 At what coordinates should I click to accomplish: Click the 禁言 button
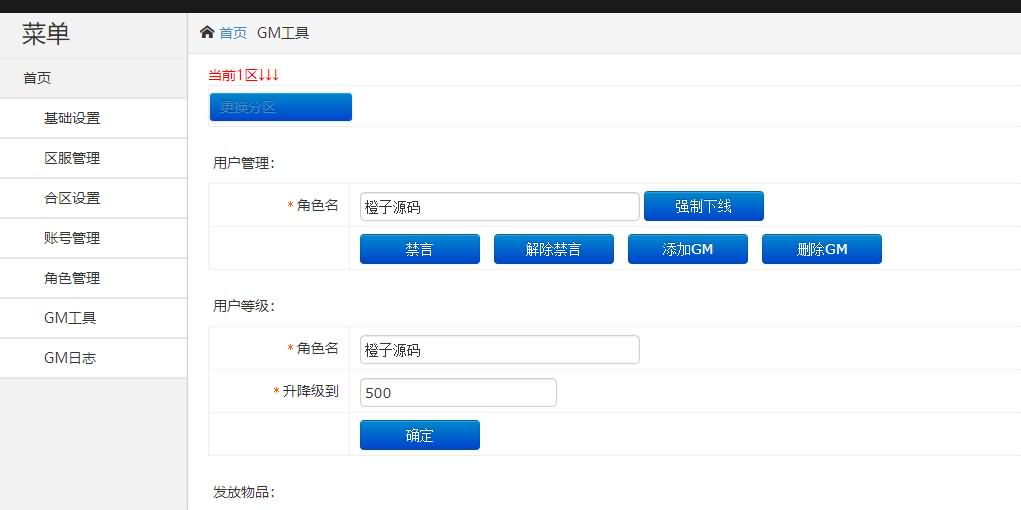tap(420, 249)
